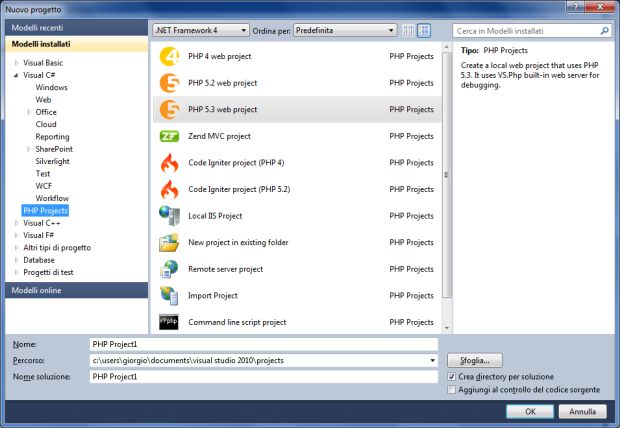This screenshot has height=428, width=620.
Task: Open the Modelli online section
Action: pos(77,290)
